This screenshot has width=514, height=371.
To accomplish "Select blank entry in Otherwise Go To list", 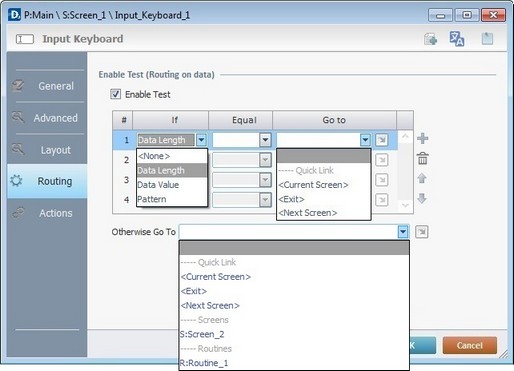I will pos(294,248).
